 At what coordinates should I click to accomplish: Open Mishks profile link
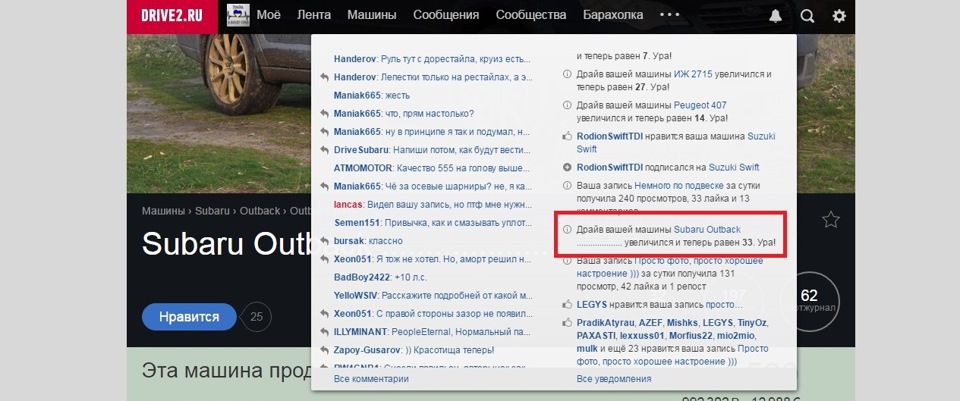coord(681,322)
